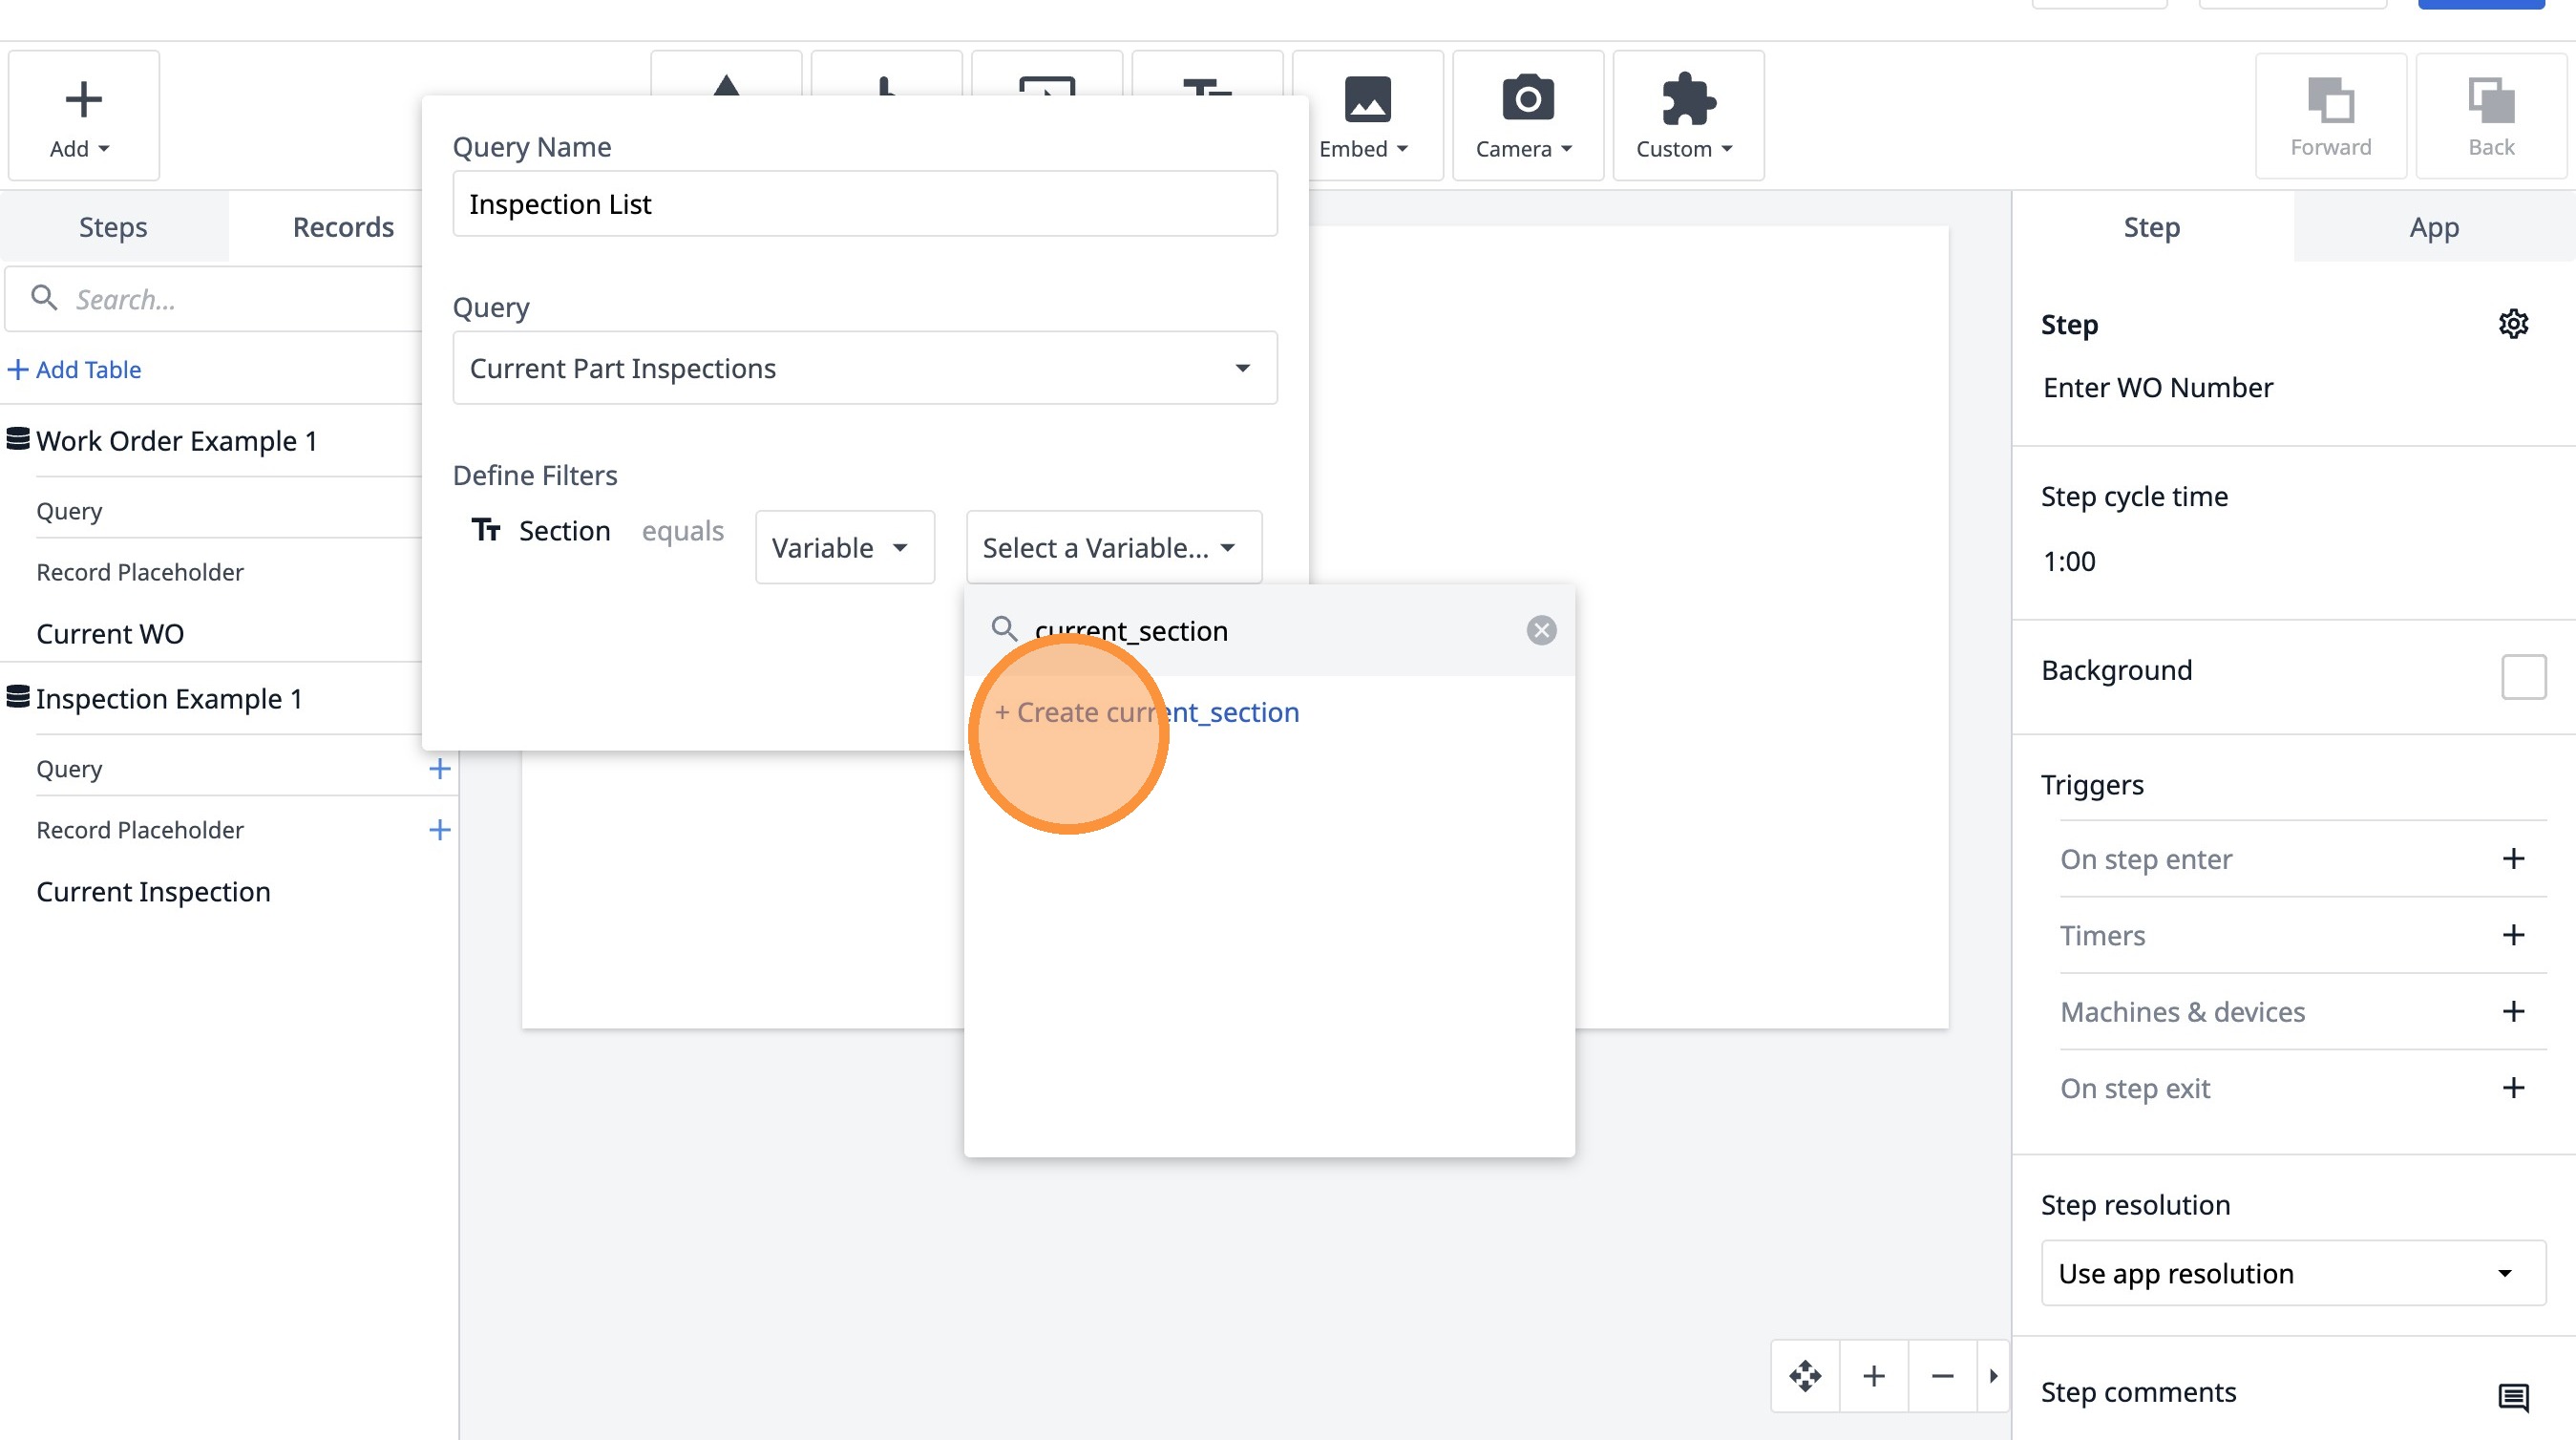
Task: Open the Embed widget menu
Action: click(x=1366, y=116)
